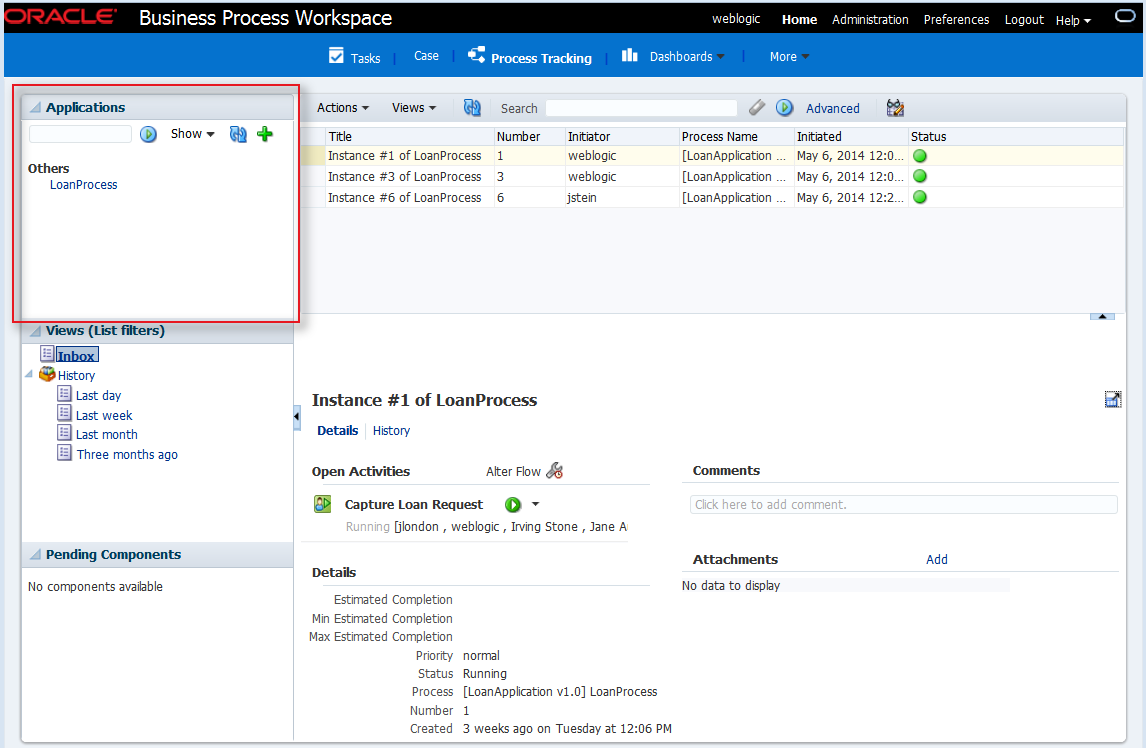The image size is (1146, 748).
Task: Open the Show dropdown in Applications
Action: [192, 134]
